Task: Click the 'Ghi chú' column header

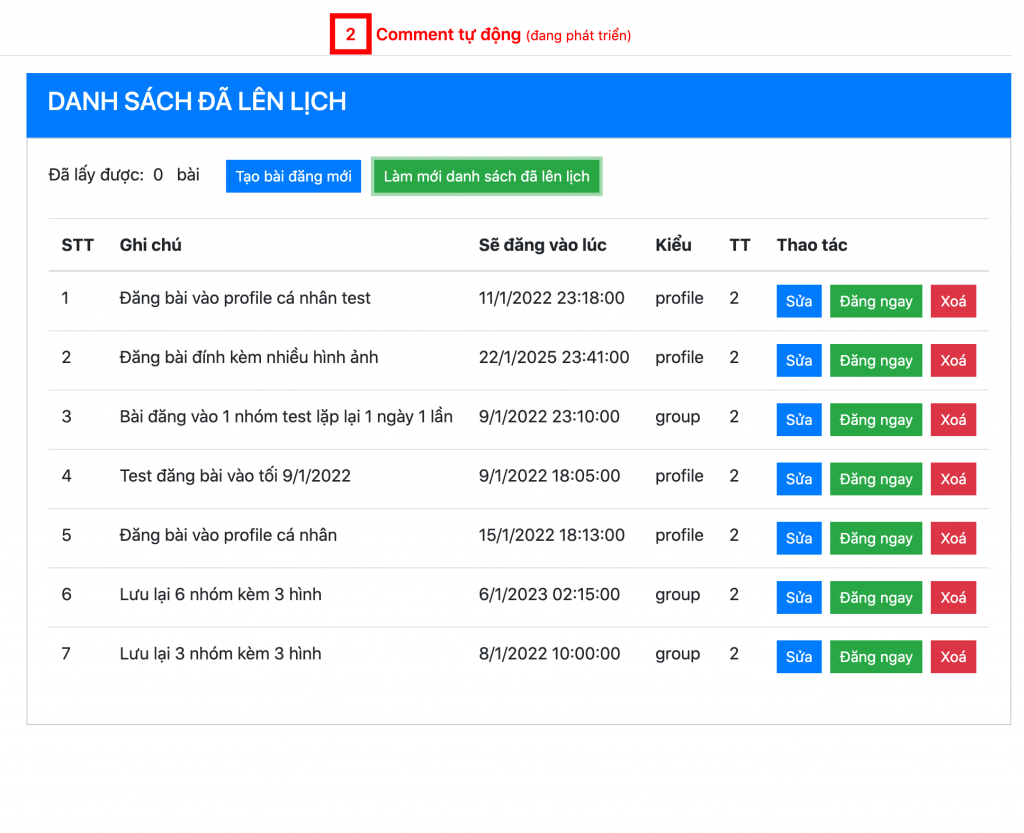Action: point(150,245)
